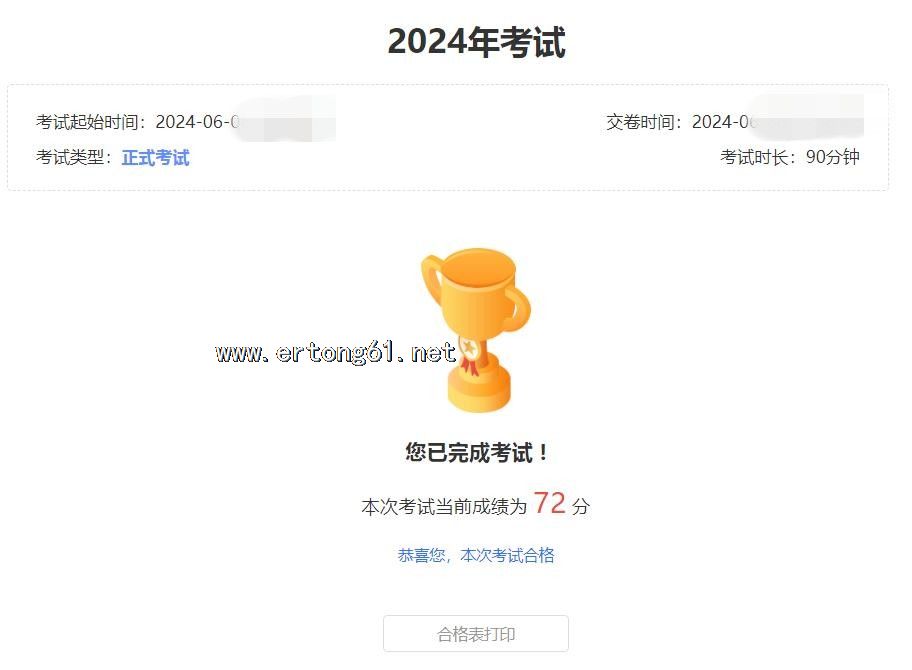Click the 2024-06 start date text
Image resolution: width=912 pixels, height=670 pixels.
[x=193, y=122]
